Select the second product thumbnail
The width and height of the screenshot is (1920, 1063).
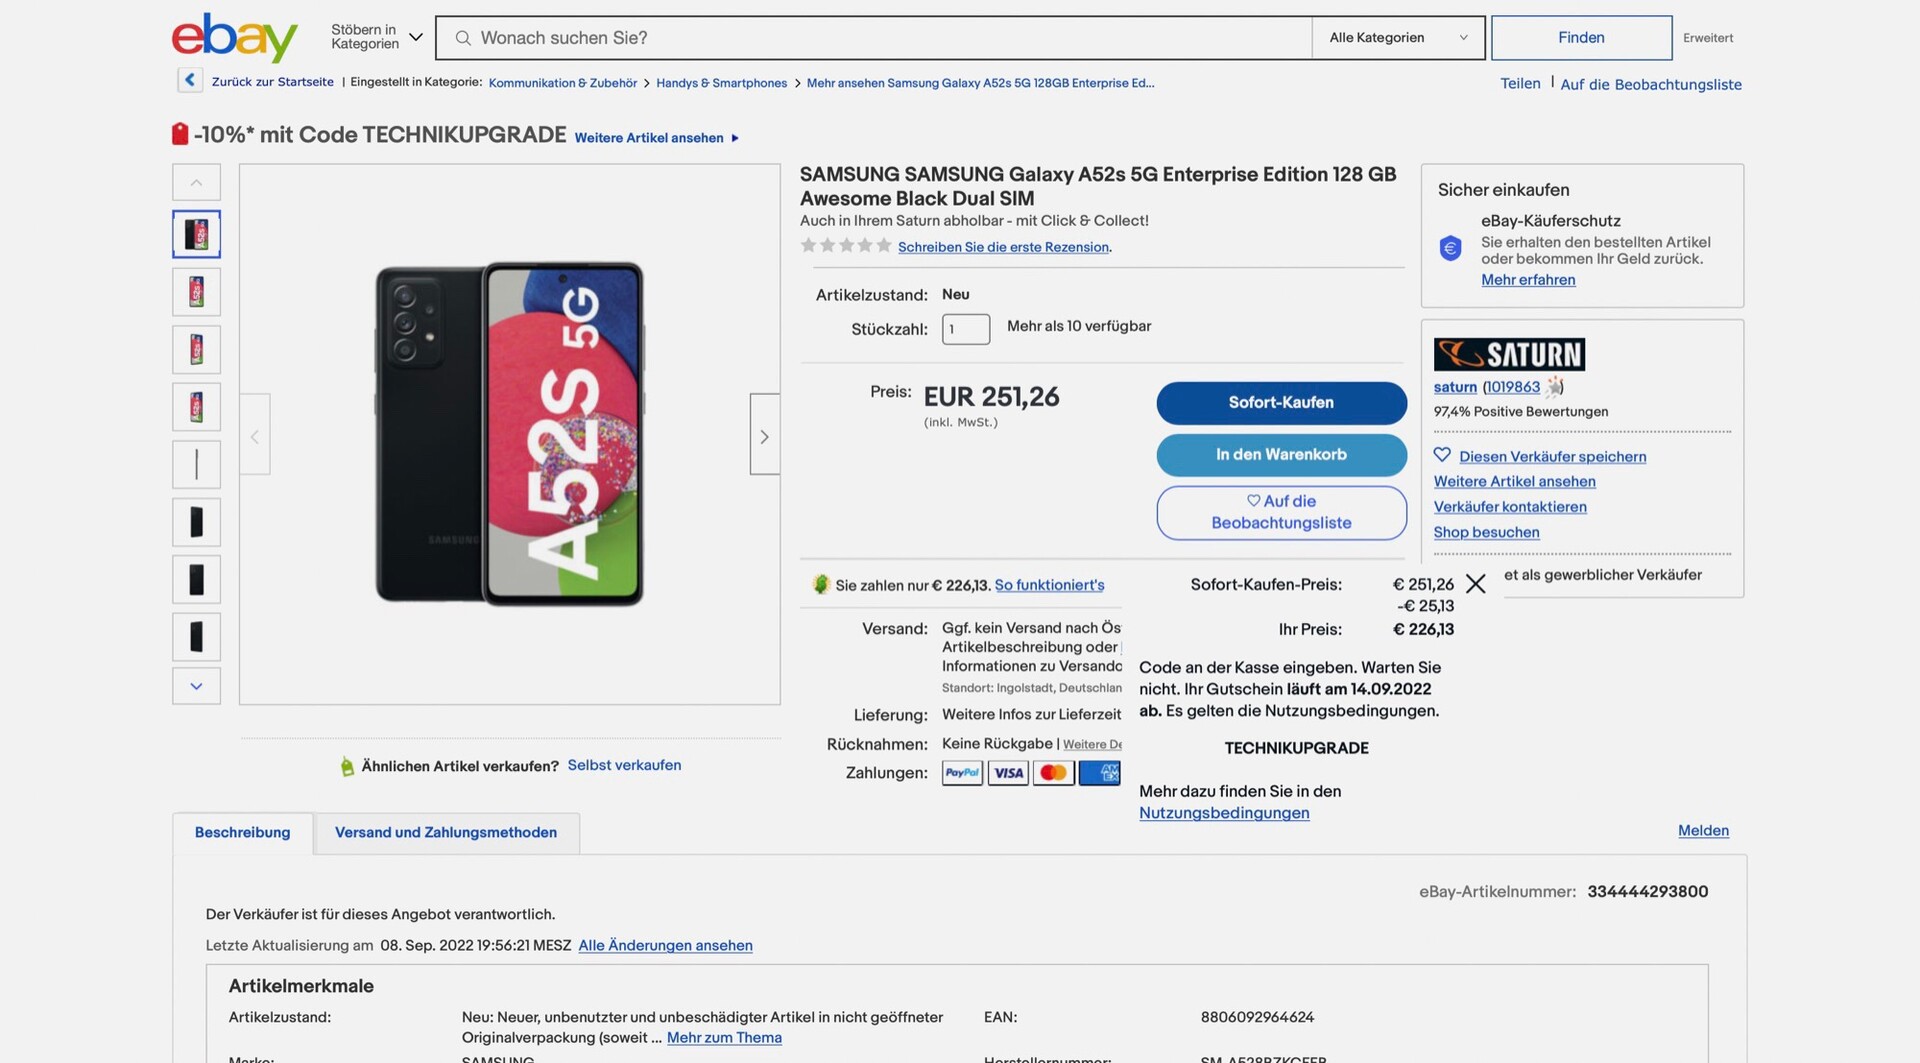[197, 292]
